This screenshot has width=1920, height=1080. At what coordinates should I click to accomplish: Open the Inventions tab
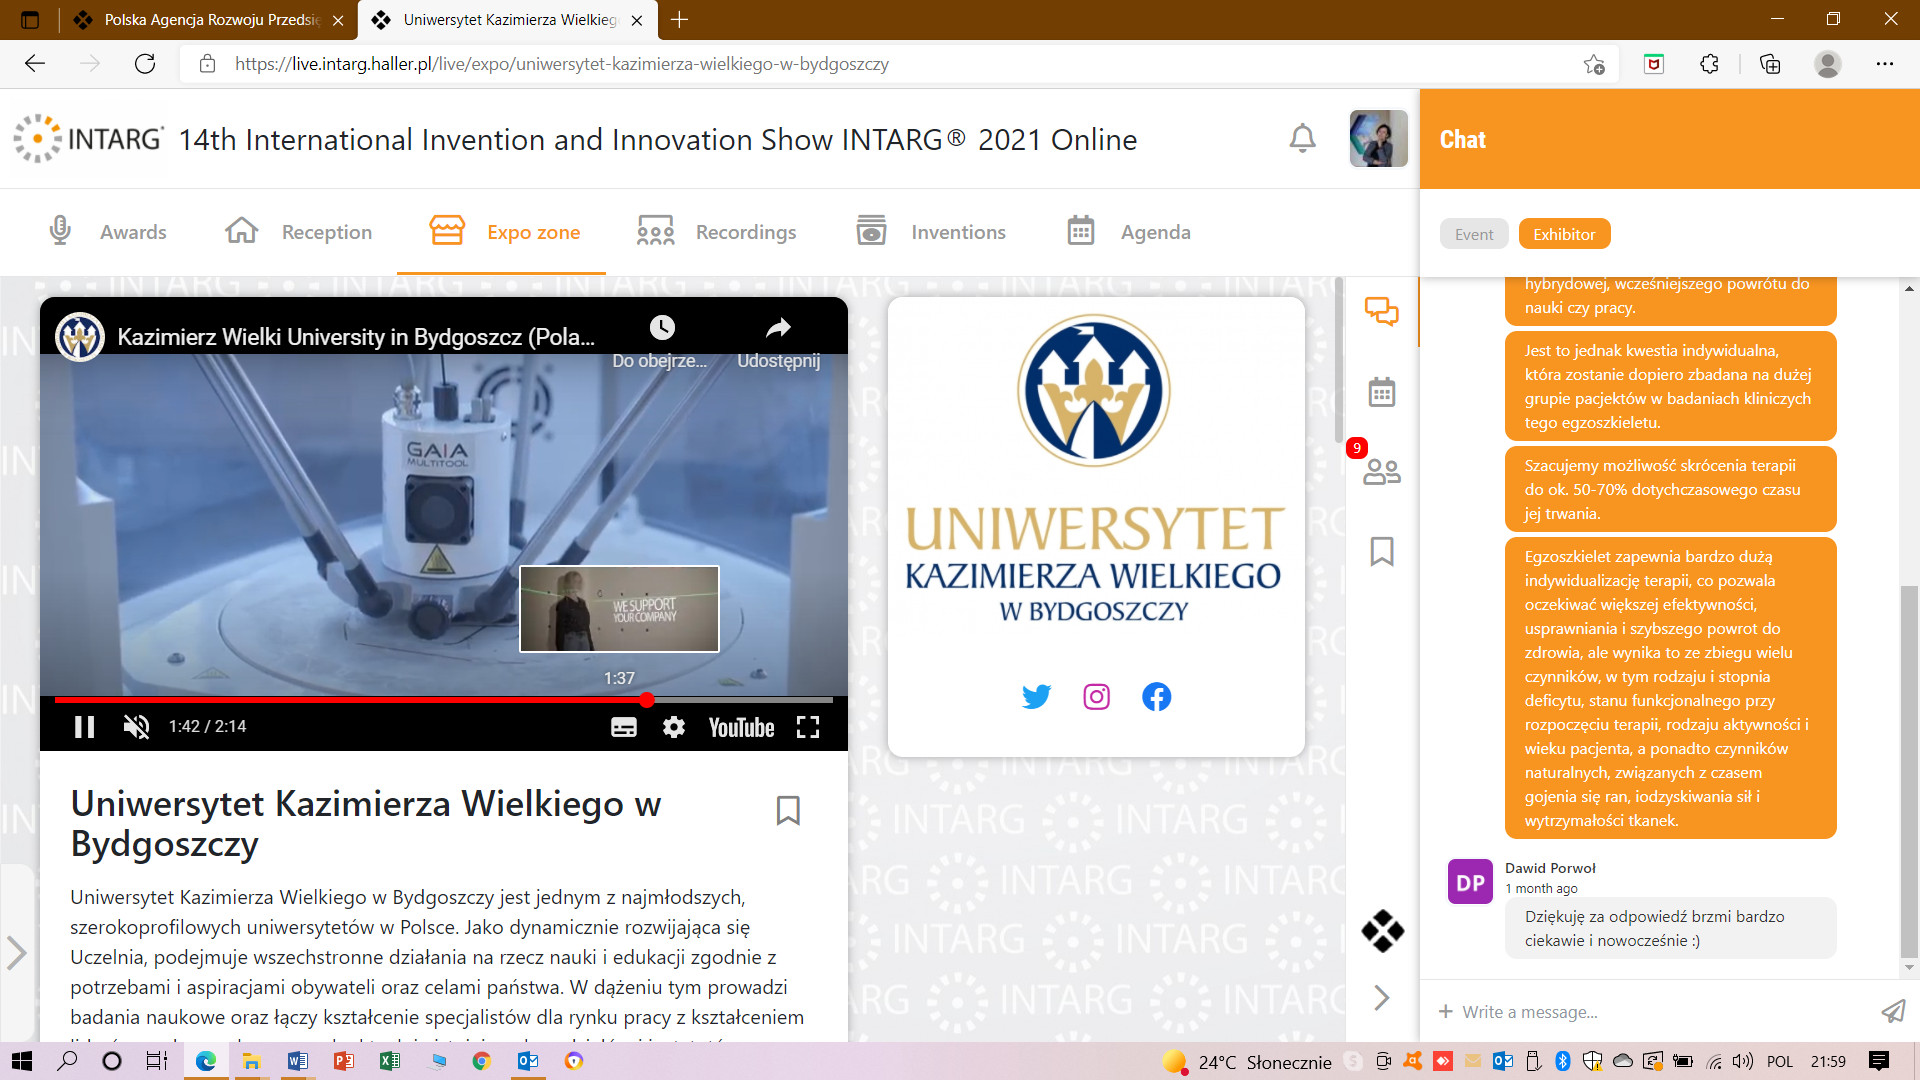tap(930, 232)
